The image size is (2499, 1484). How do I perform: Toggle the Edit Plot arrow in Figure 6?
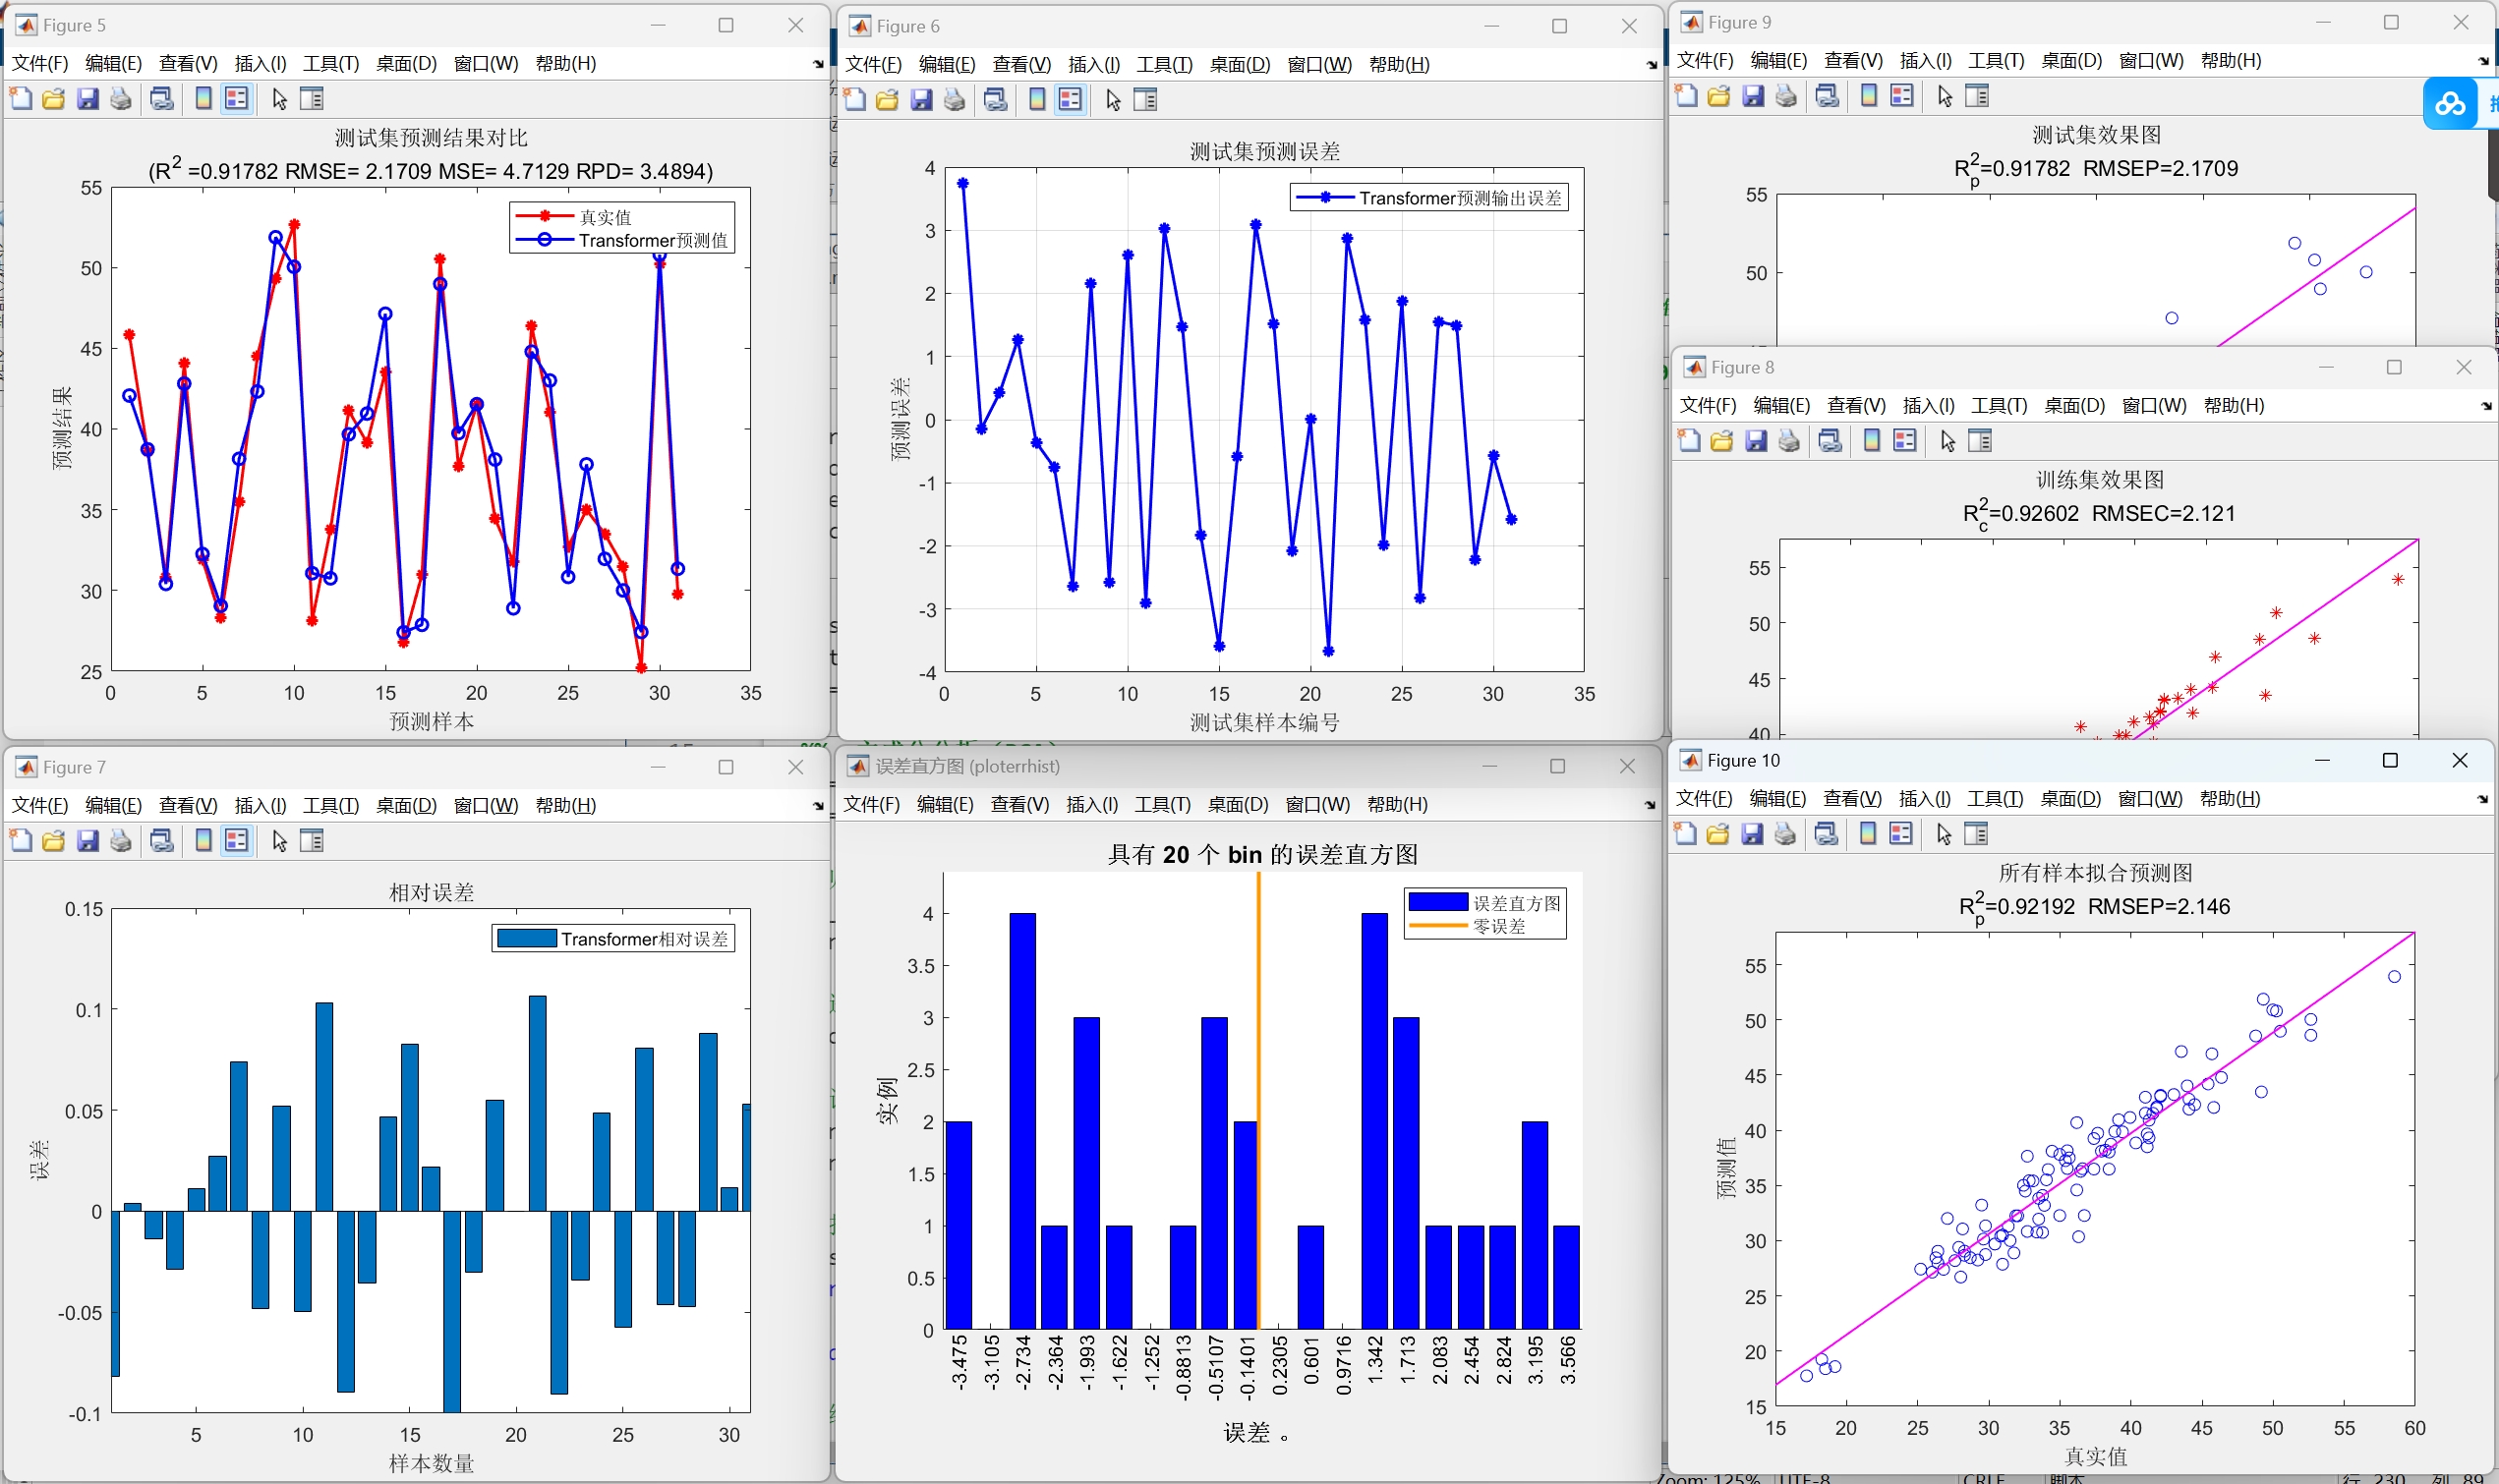pos(1113,100)
